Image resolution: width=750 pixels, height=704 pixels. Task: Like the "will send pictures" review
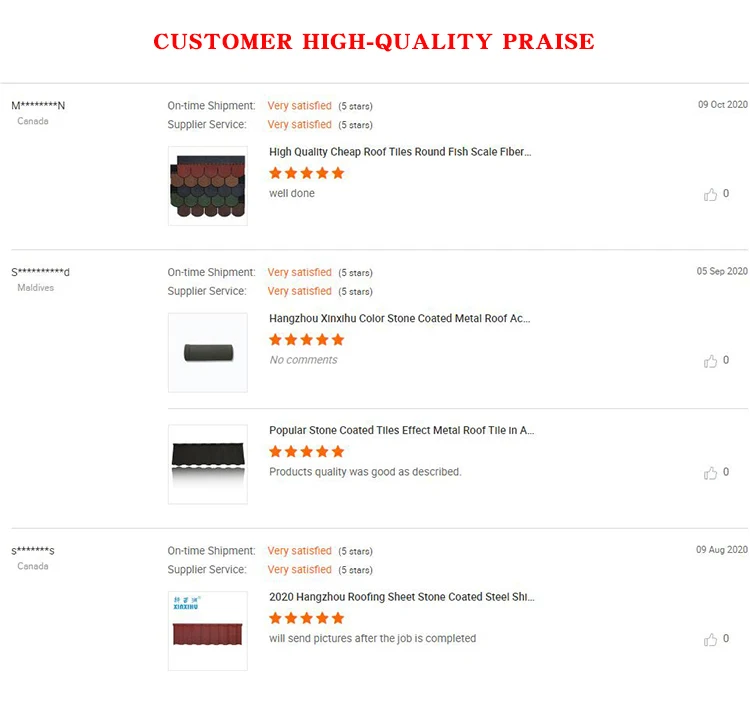click(x=711, y=639)
